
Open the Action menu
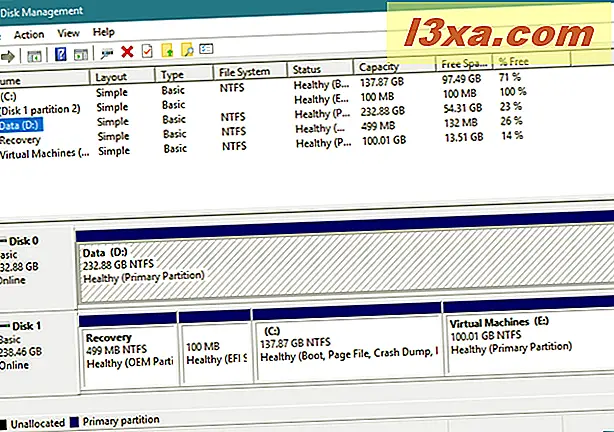[29, 35]
